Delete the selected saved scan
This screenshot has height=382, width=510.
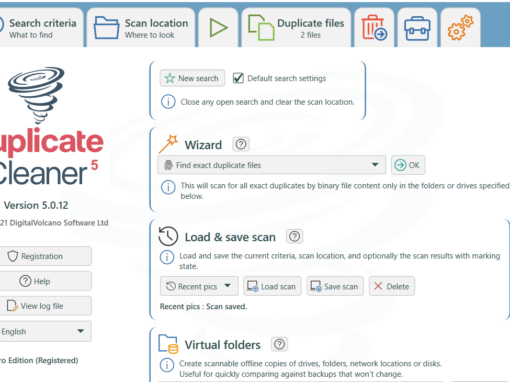click(392, 286)
